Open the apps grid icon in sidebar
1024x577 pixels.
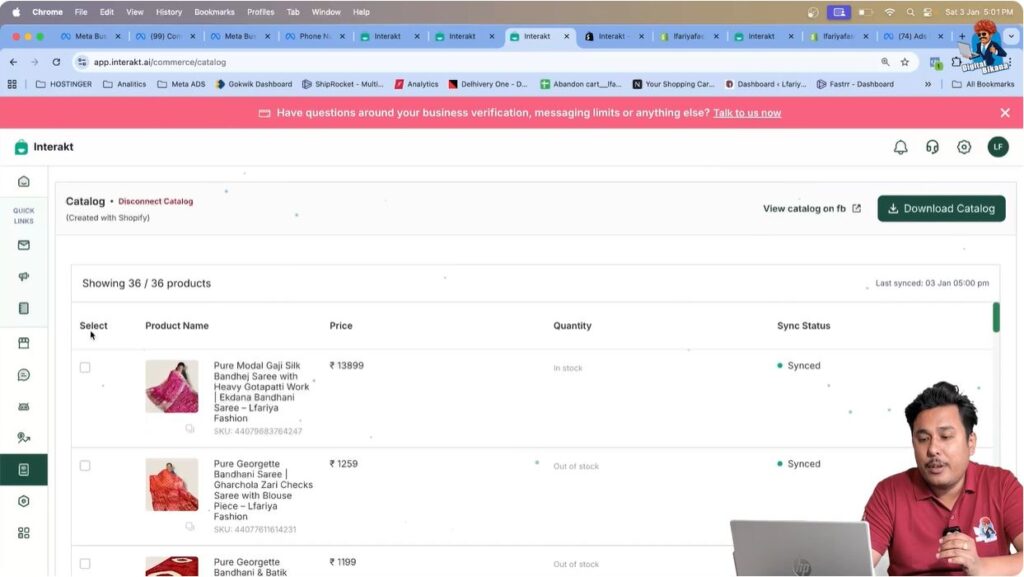point(24,533)
